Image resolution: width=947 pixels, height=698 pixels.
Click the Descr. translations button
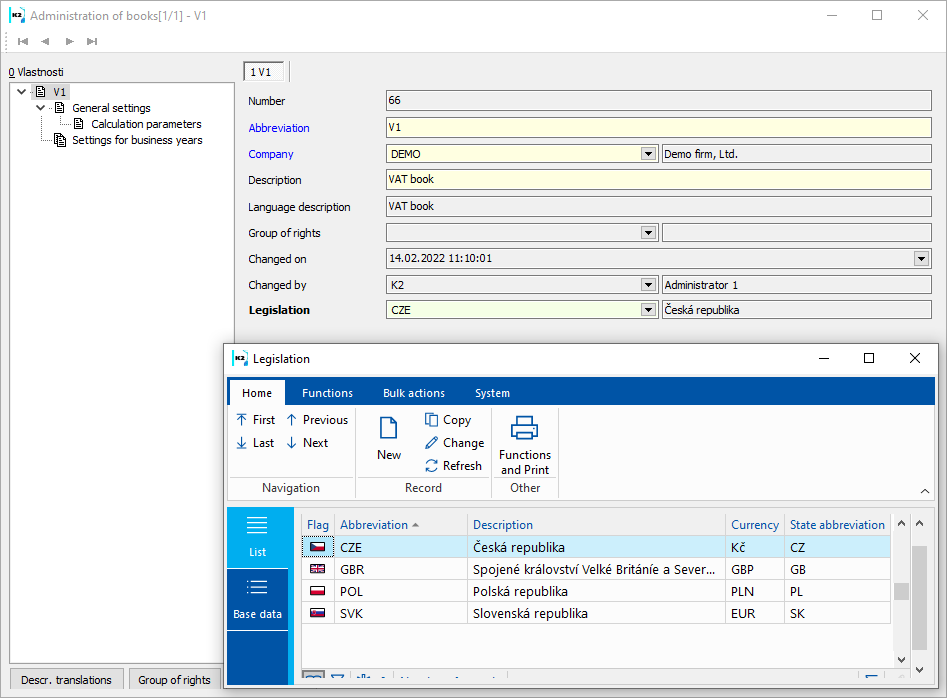click(x=67, y=680)
